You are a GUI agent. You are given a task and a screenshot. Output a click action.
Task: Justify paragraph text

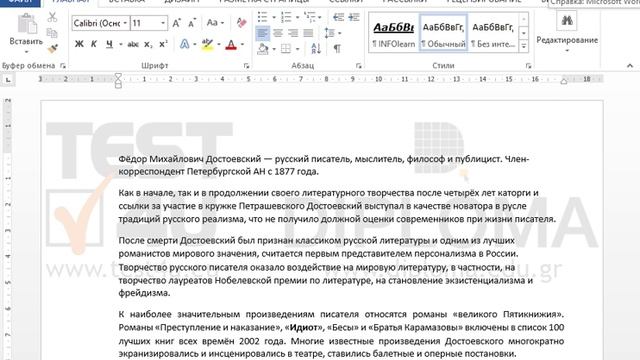coord(309,33)
